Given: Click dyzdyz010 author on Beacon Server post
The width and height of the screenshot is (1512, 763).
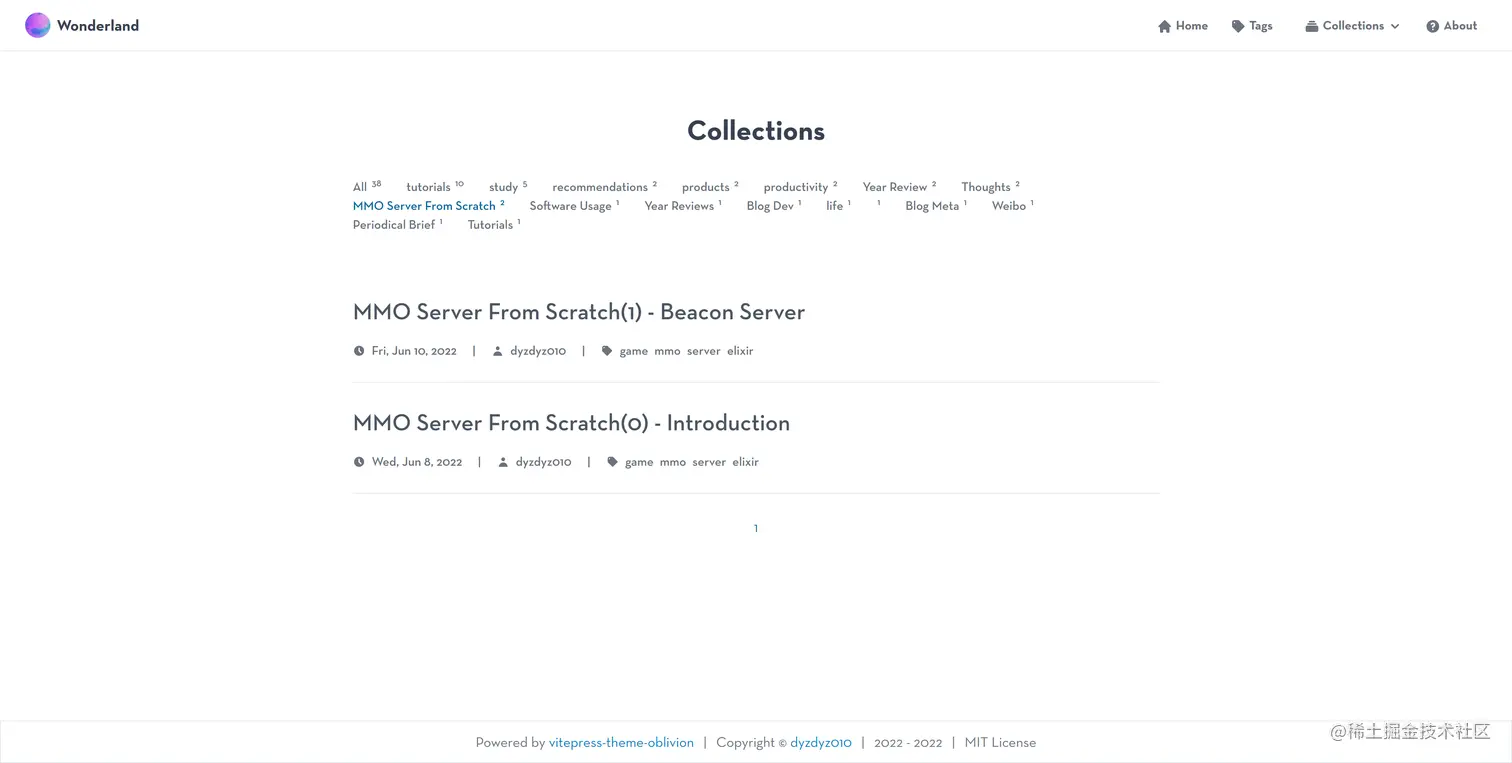Looking at the screenshot, I should point(538,351).
